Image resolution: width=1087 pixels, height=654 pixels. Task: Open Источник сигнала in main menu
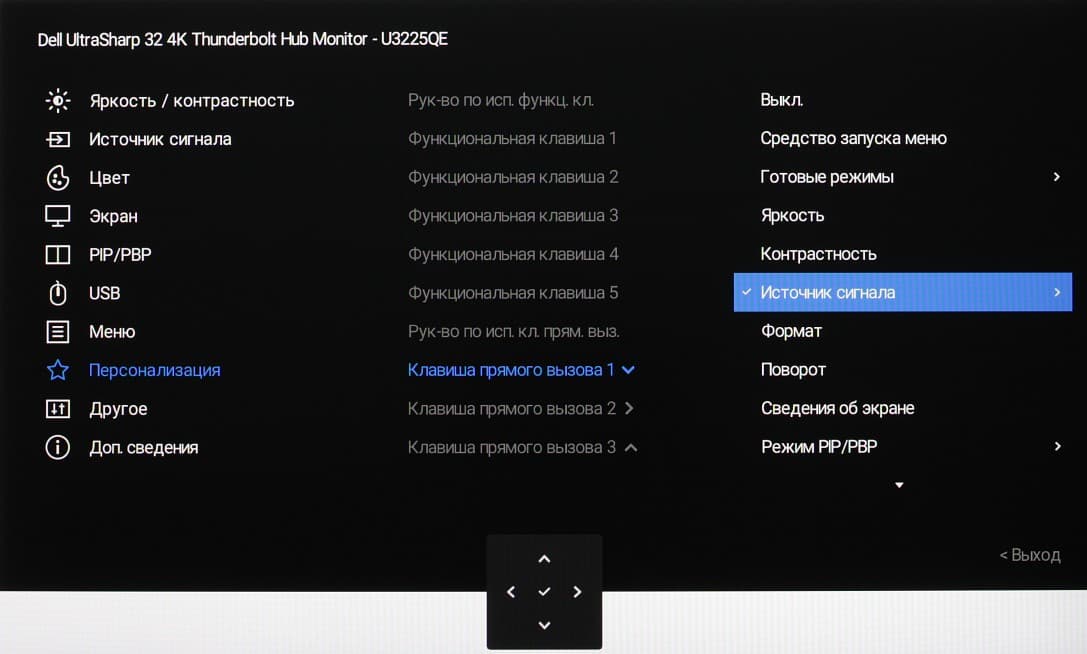[160, 139]
